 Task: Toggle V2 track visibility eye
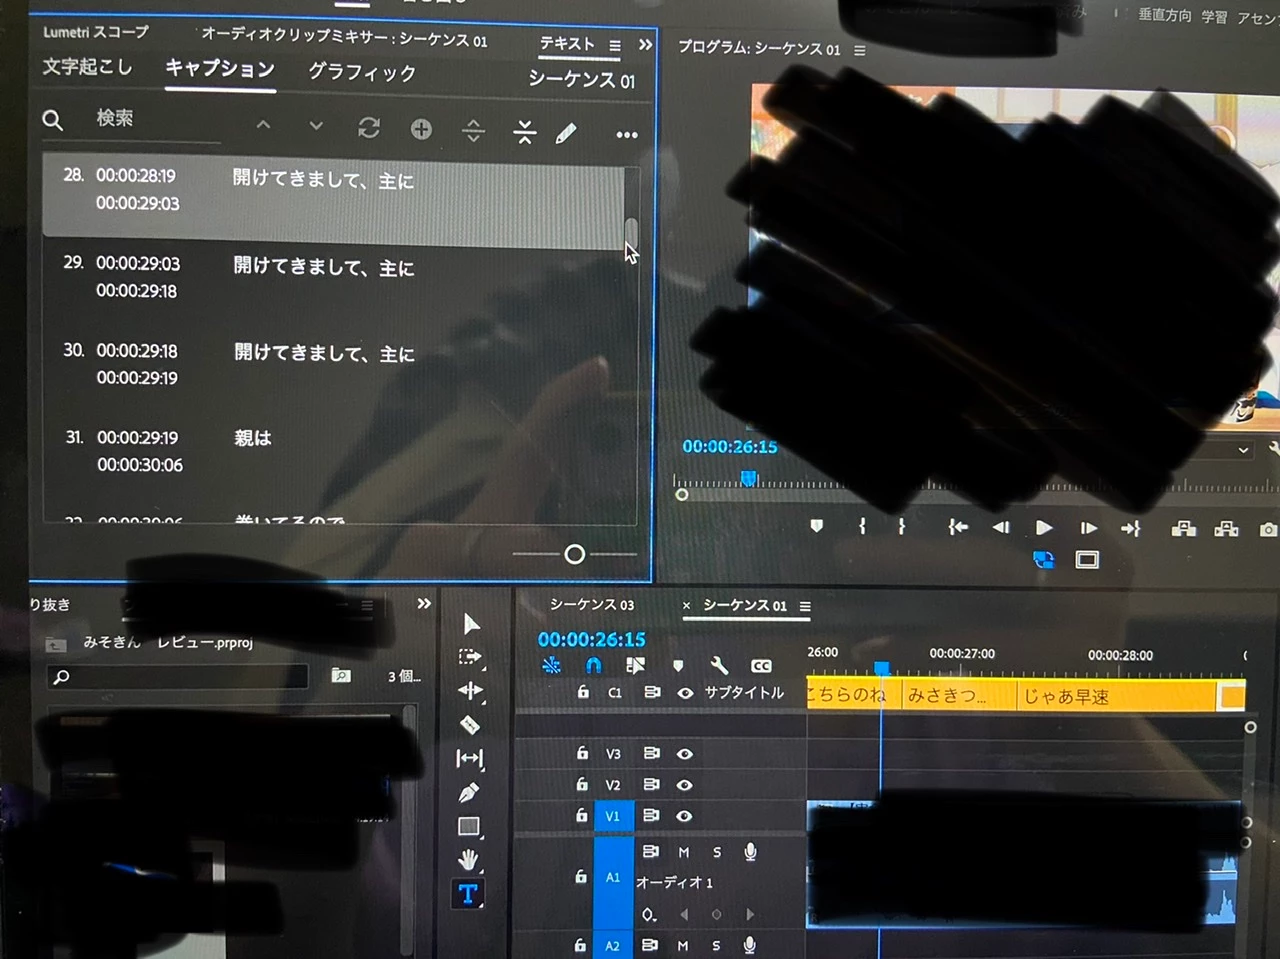coord(684,785)
